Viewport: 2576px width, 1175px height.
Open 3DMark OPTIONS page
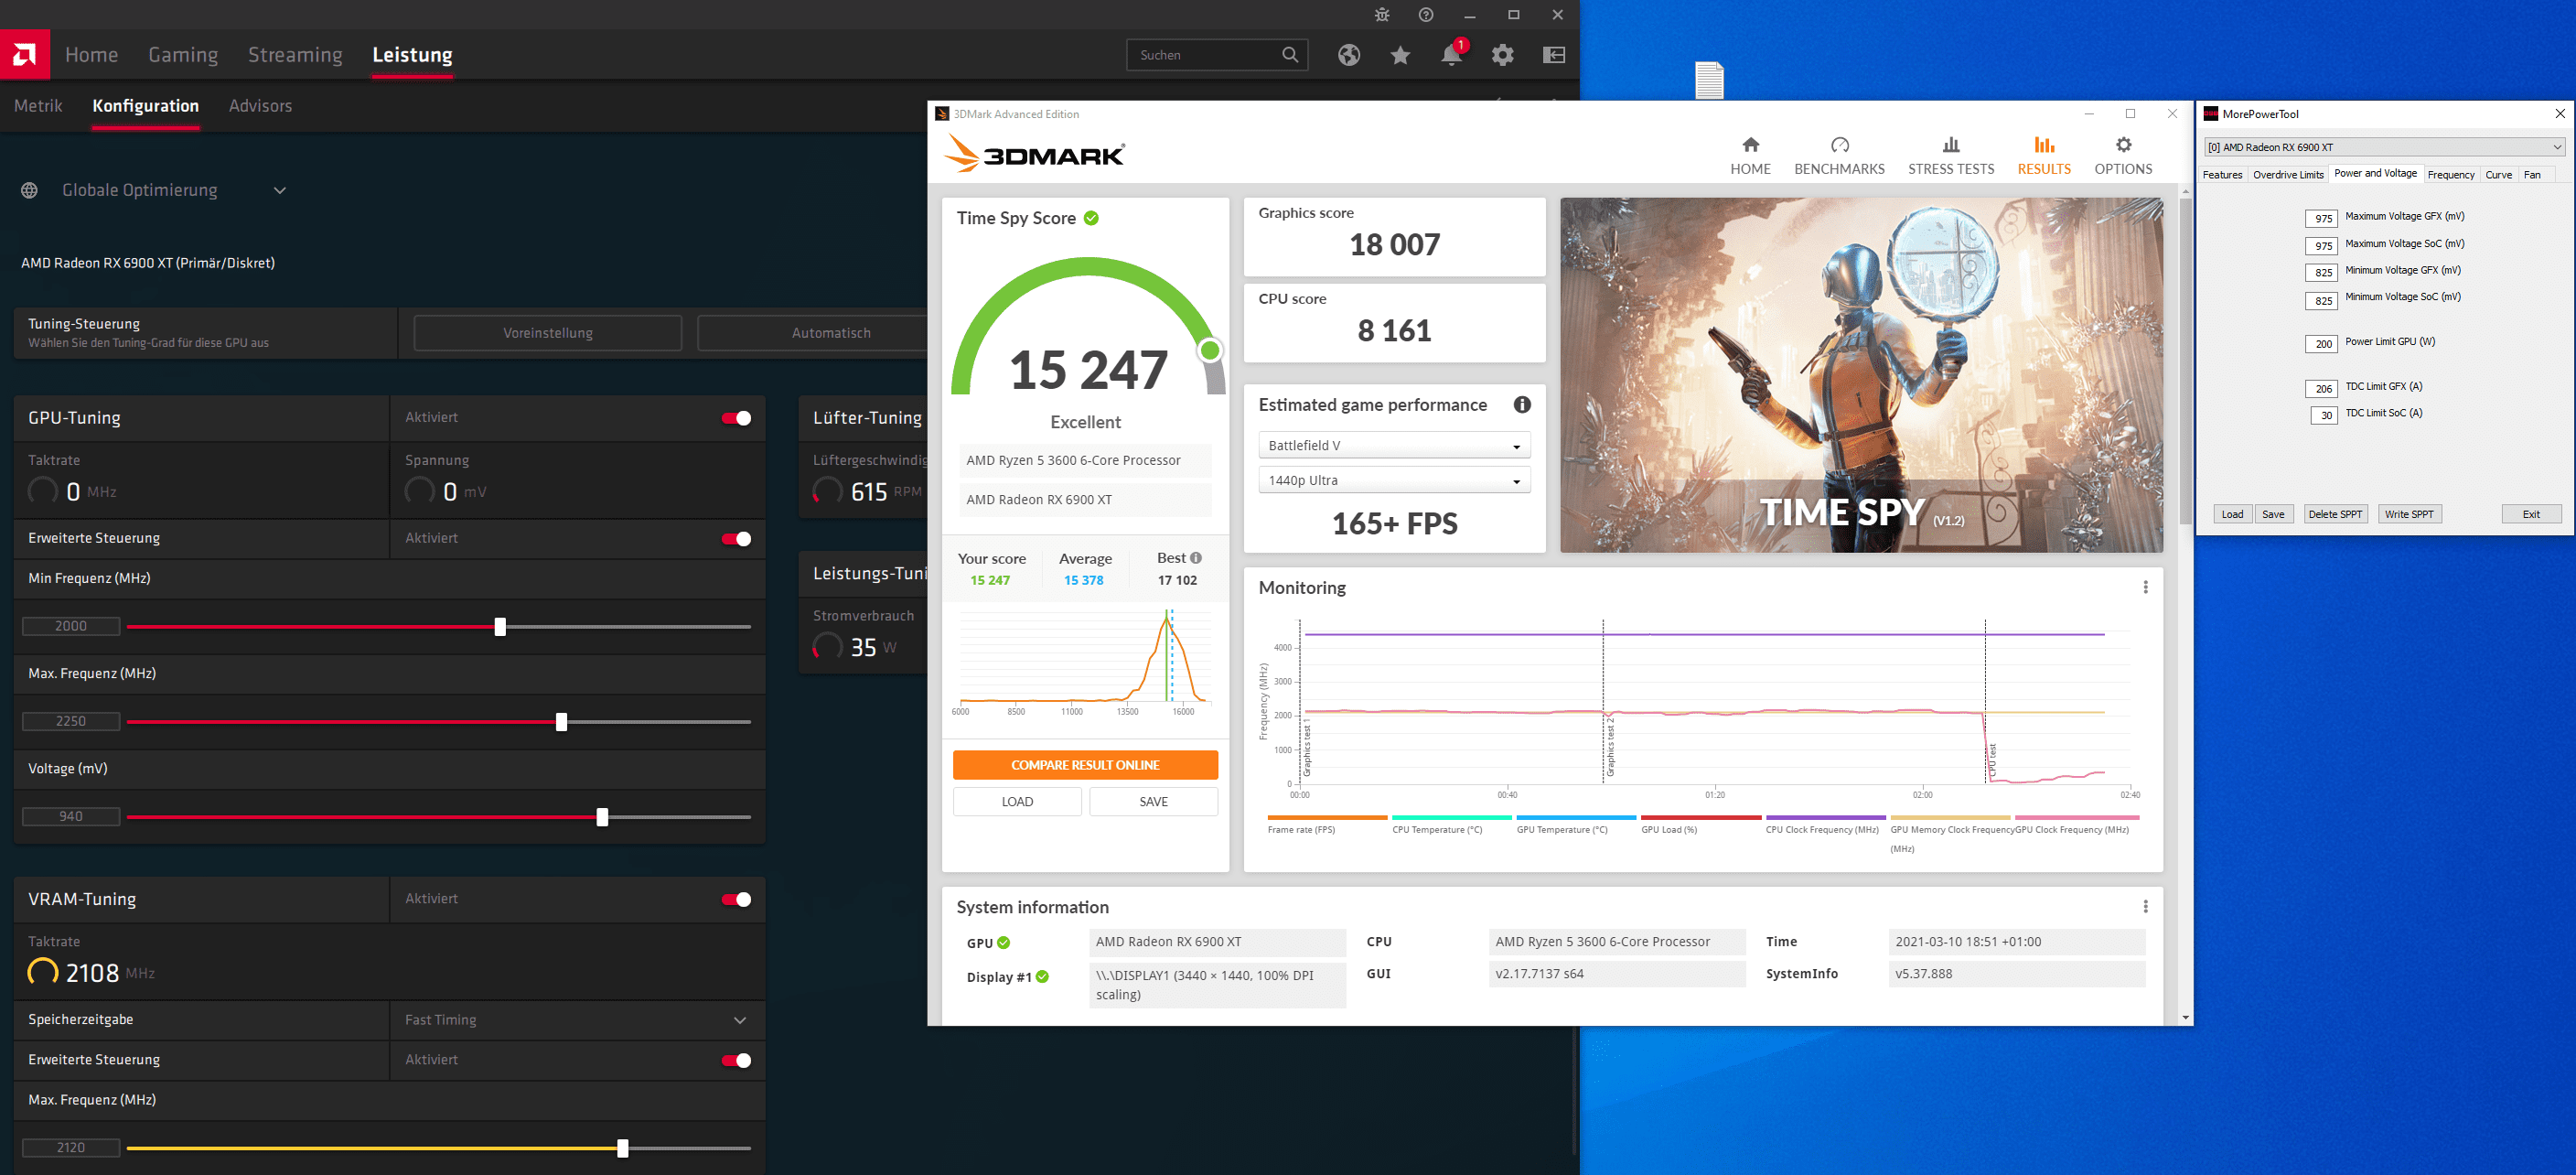(2123, 156)
